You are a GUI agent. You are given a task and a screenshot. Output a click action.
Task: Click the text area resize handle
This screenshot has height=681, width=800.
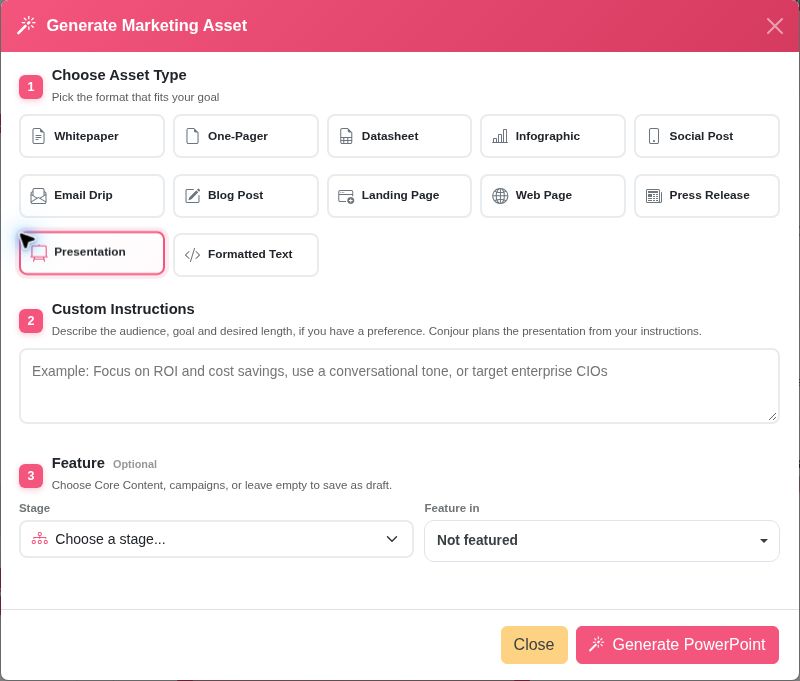(x=772, y=416)
